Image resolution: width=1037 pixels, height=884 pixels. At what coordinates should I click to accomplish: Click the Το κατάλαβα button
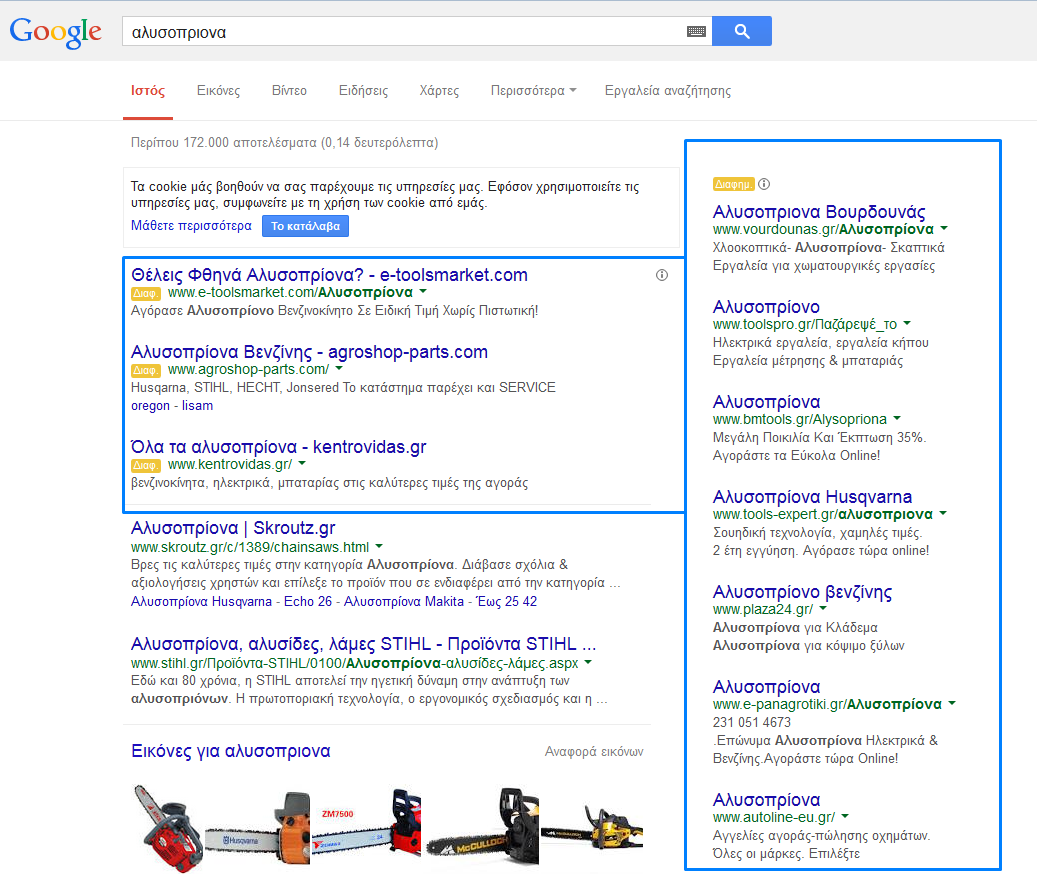tap(306, 226)
